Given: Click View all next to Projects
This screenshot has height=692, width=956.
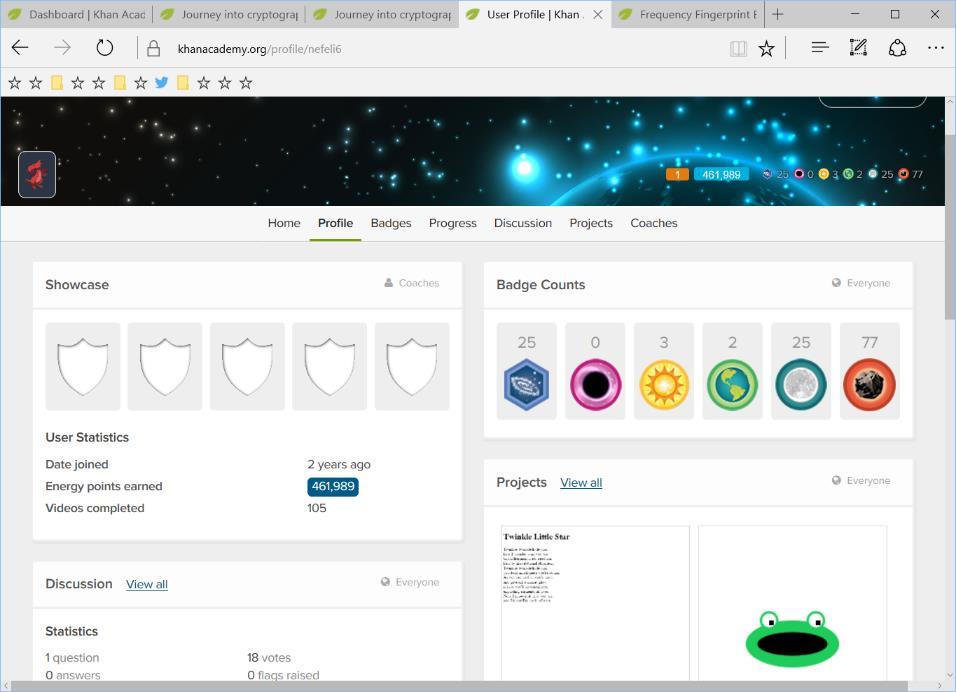Looking at the screenshot, I should click(581, 483).
